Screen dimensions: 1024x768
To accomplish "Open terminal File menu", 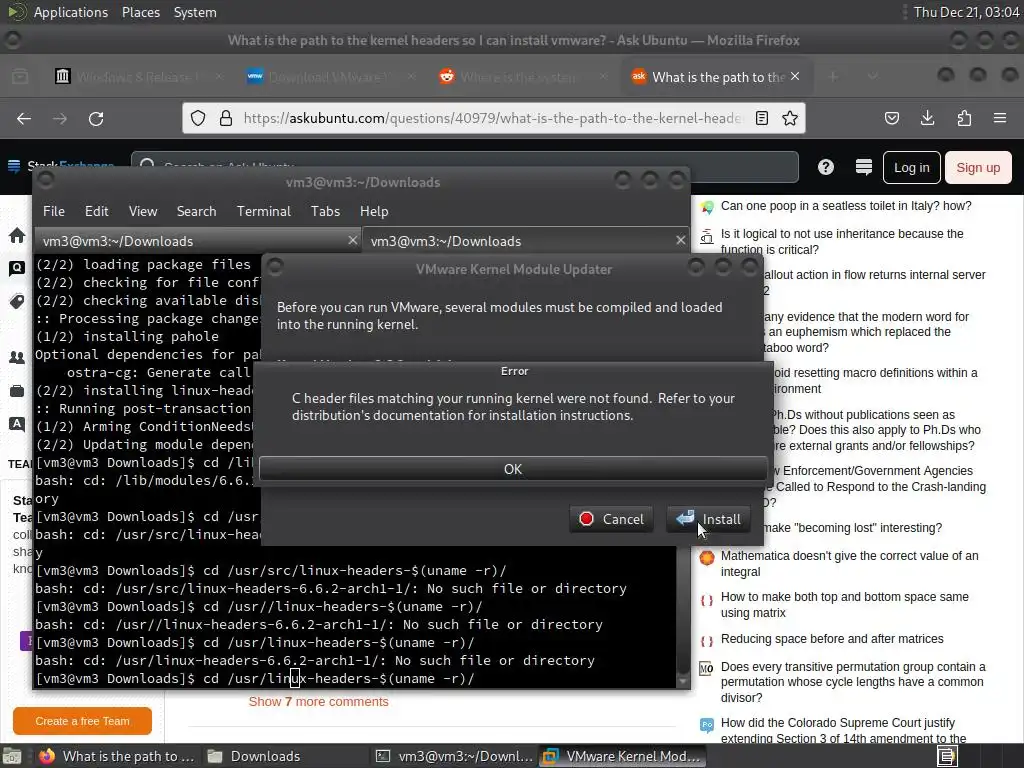I will (x=54, y=211).
